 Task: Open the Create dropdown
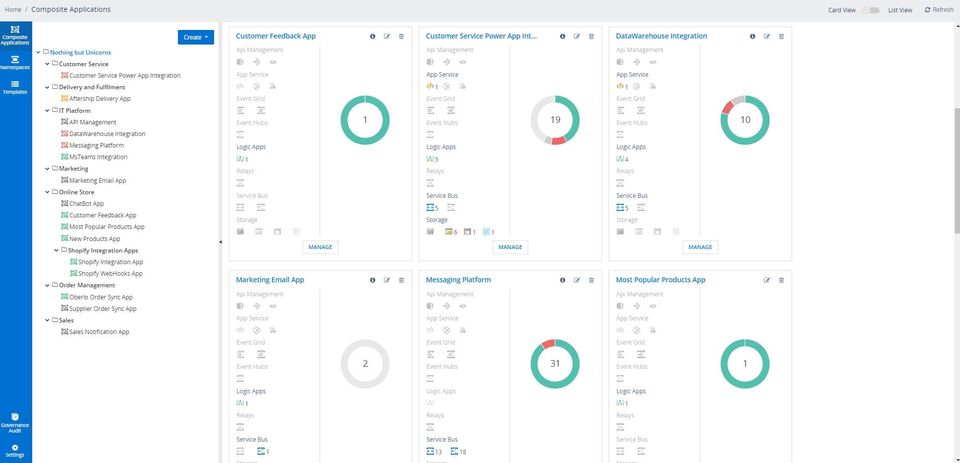pyautogui.click(x=196, y=37)
